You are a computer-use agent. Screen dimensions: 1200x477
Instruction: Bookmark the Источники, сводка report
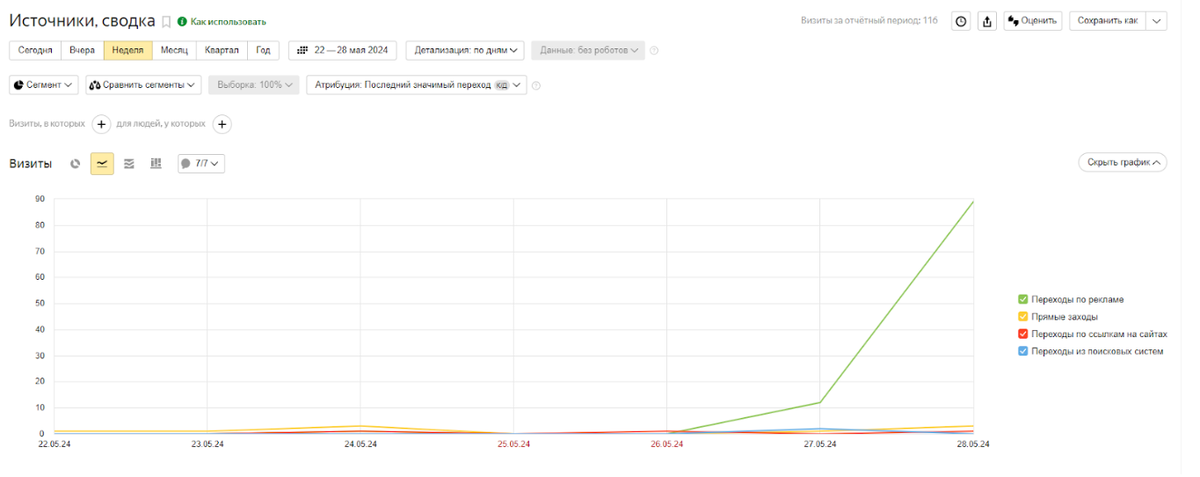tap(167, 21)
